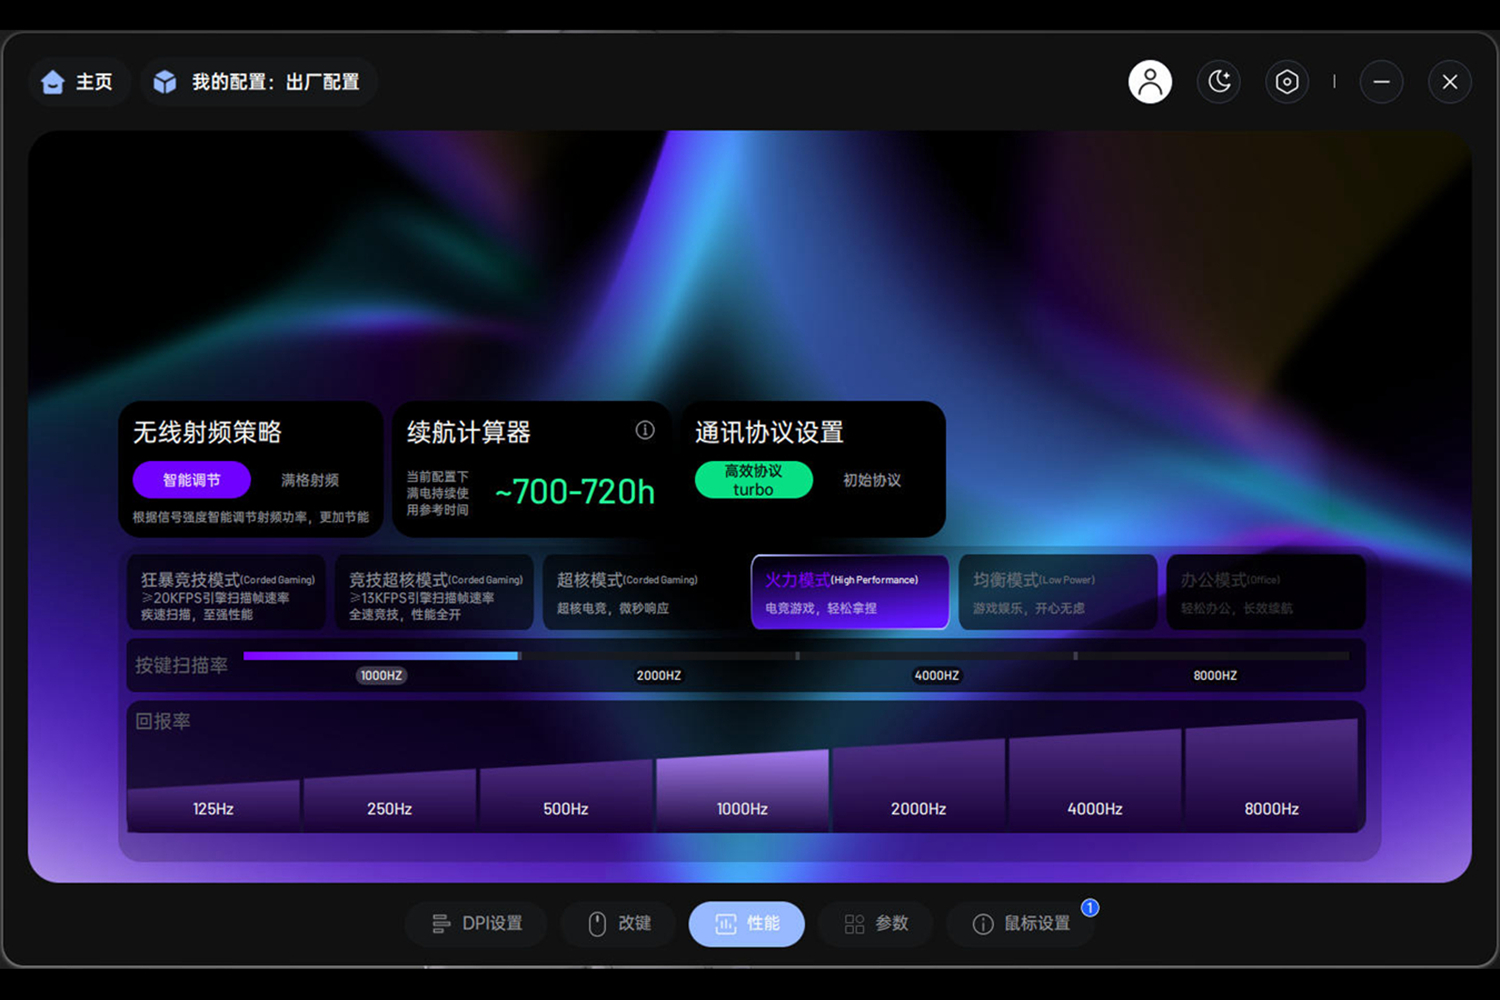Select the 满格射频 RF strategy option

coord(310,480)
